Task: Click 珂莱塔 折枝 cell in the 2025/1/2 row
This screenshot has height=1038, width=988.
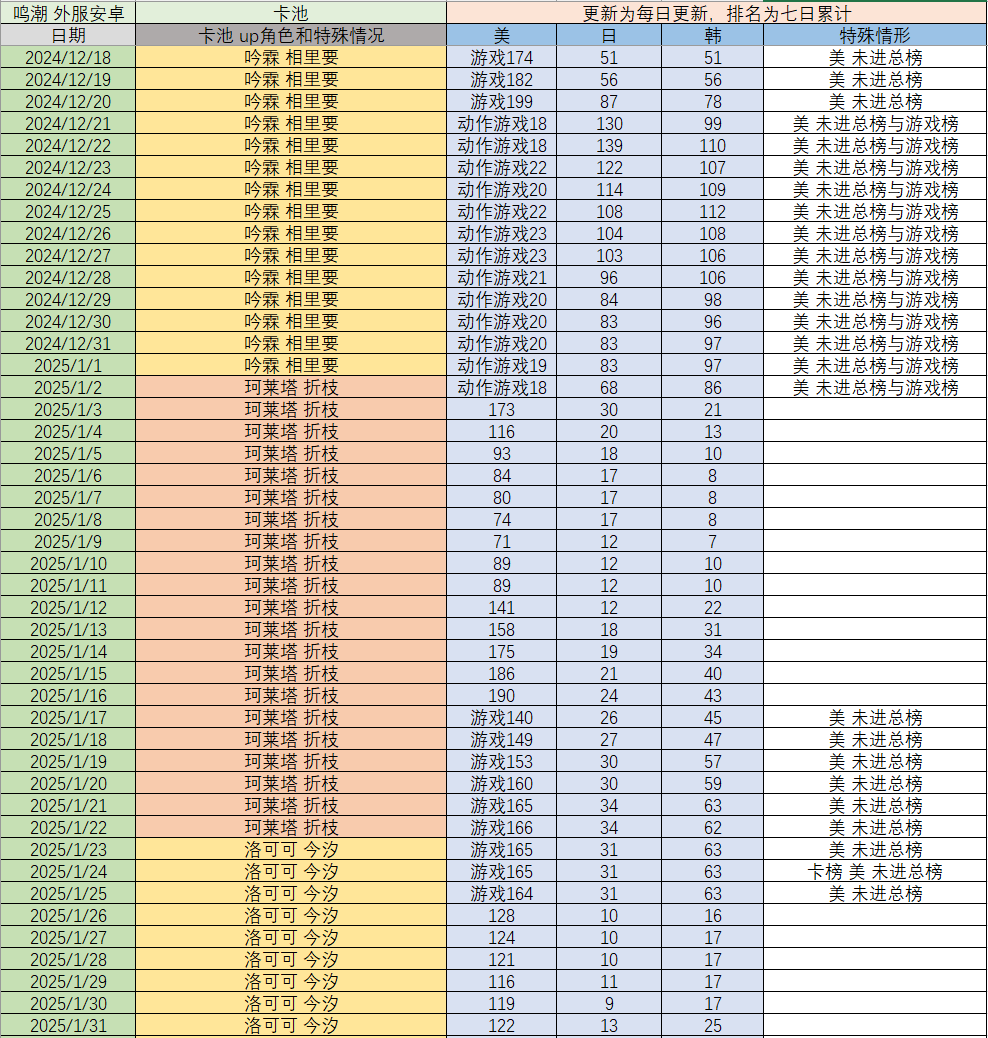Action: pyautogui.click(x=291, y=388)
